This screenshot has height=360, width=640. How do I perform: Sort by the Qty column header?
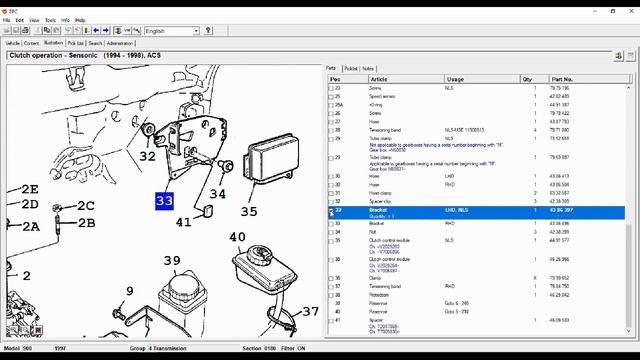click(x=534, y=79)
